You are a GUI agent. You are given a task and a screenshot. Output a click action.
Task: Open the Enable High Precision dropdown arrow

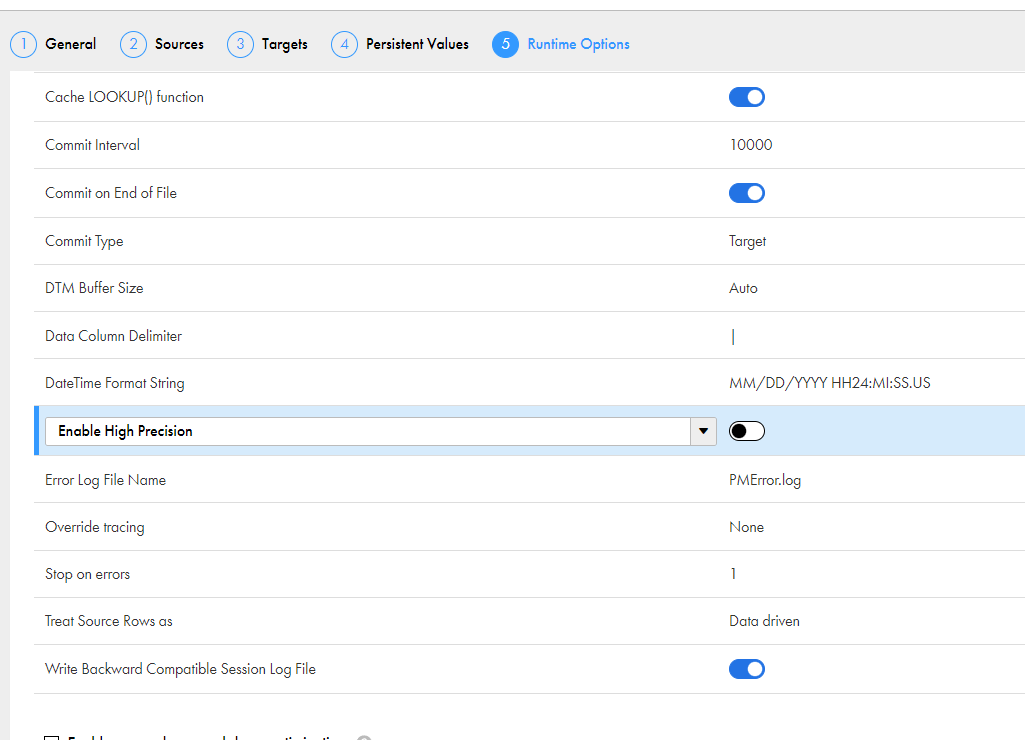tap(703, 431)
